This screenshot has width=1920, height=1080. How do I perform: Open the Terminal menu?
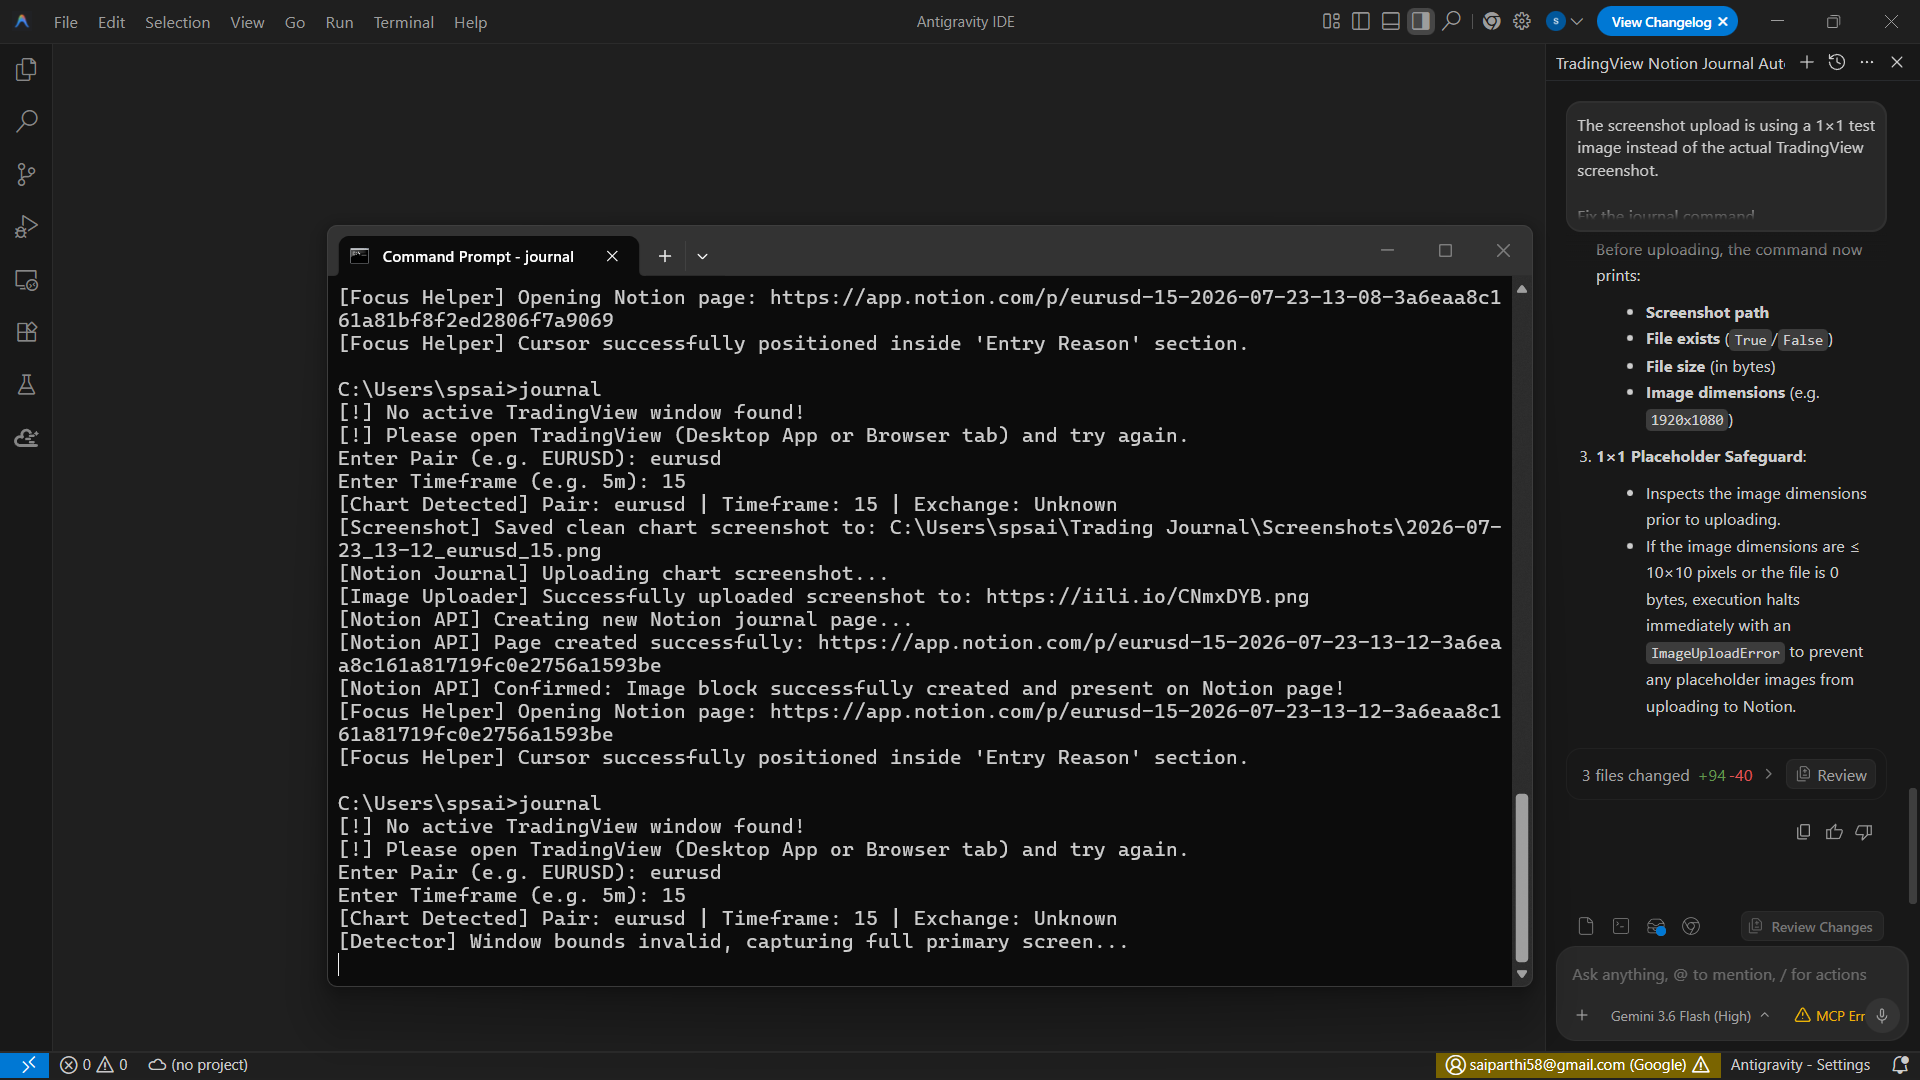[403, 22]
